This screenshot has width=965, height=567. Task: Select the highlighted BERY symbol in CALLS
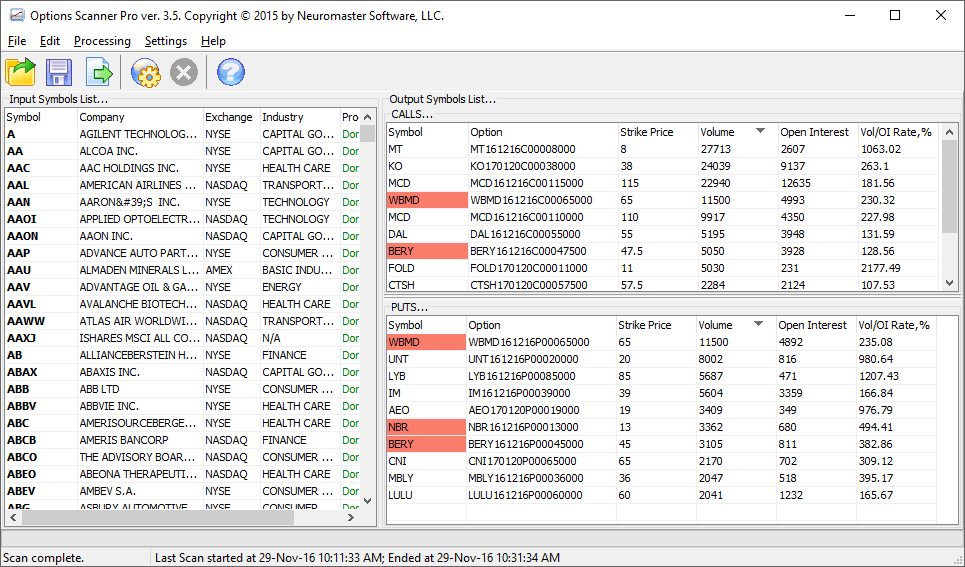coord(427,251)
